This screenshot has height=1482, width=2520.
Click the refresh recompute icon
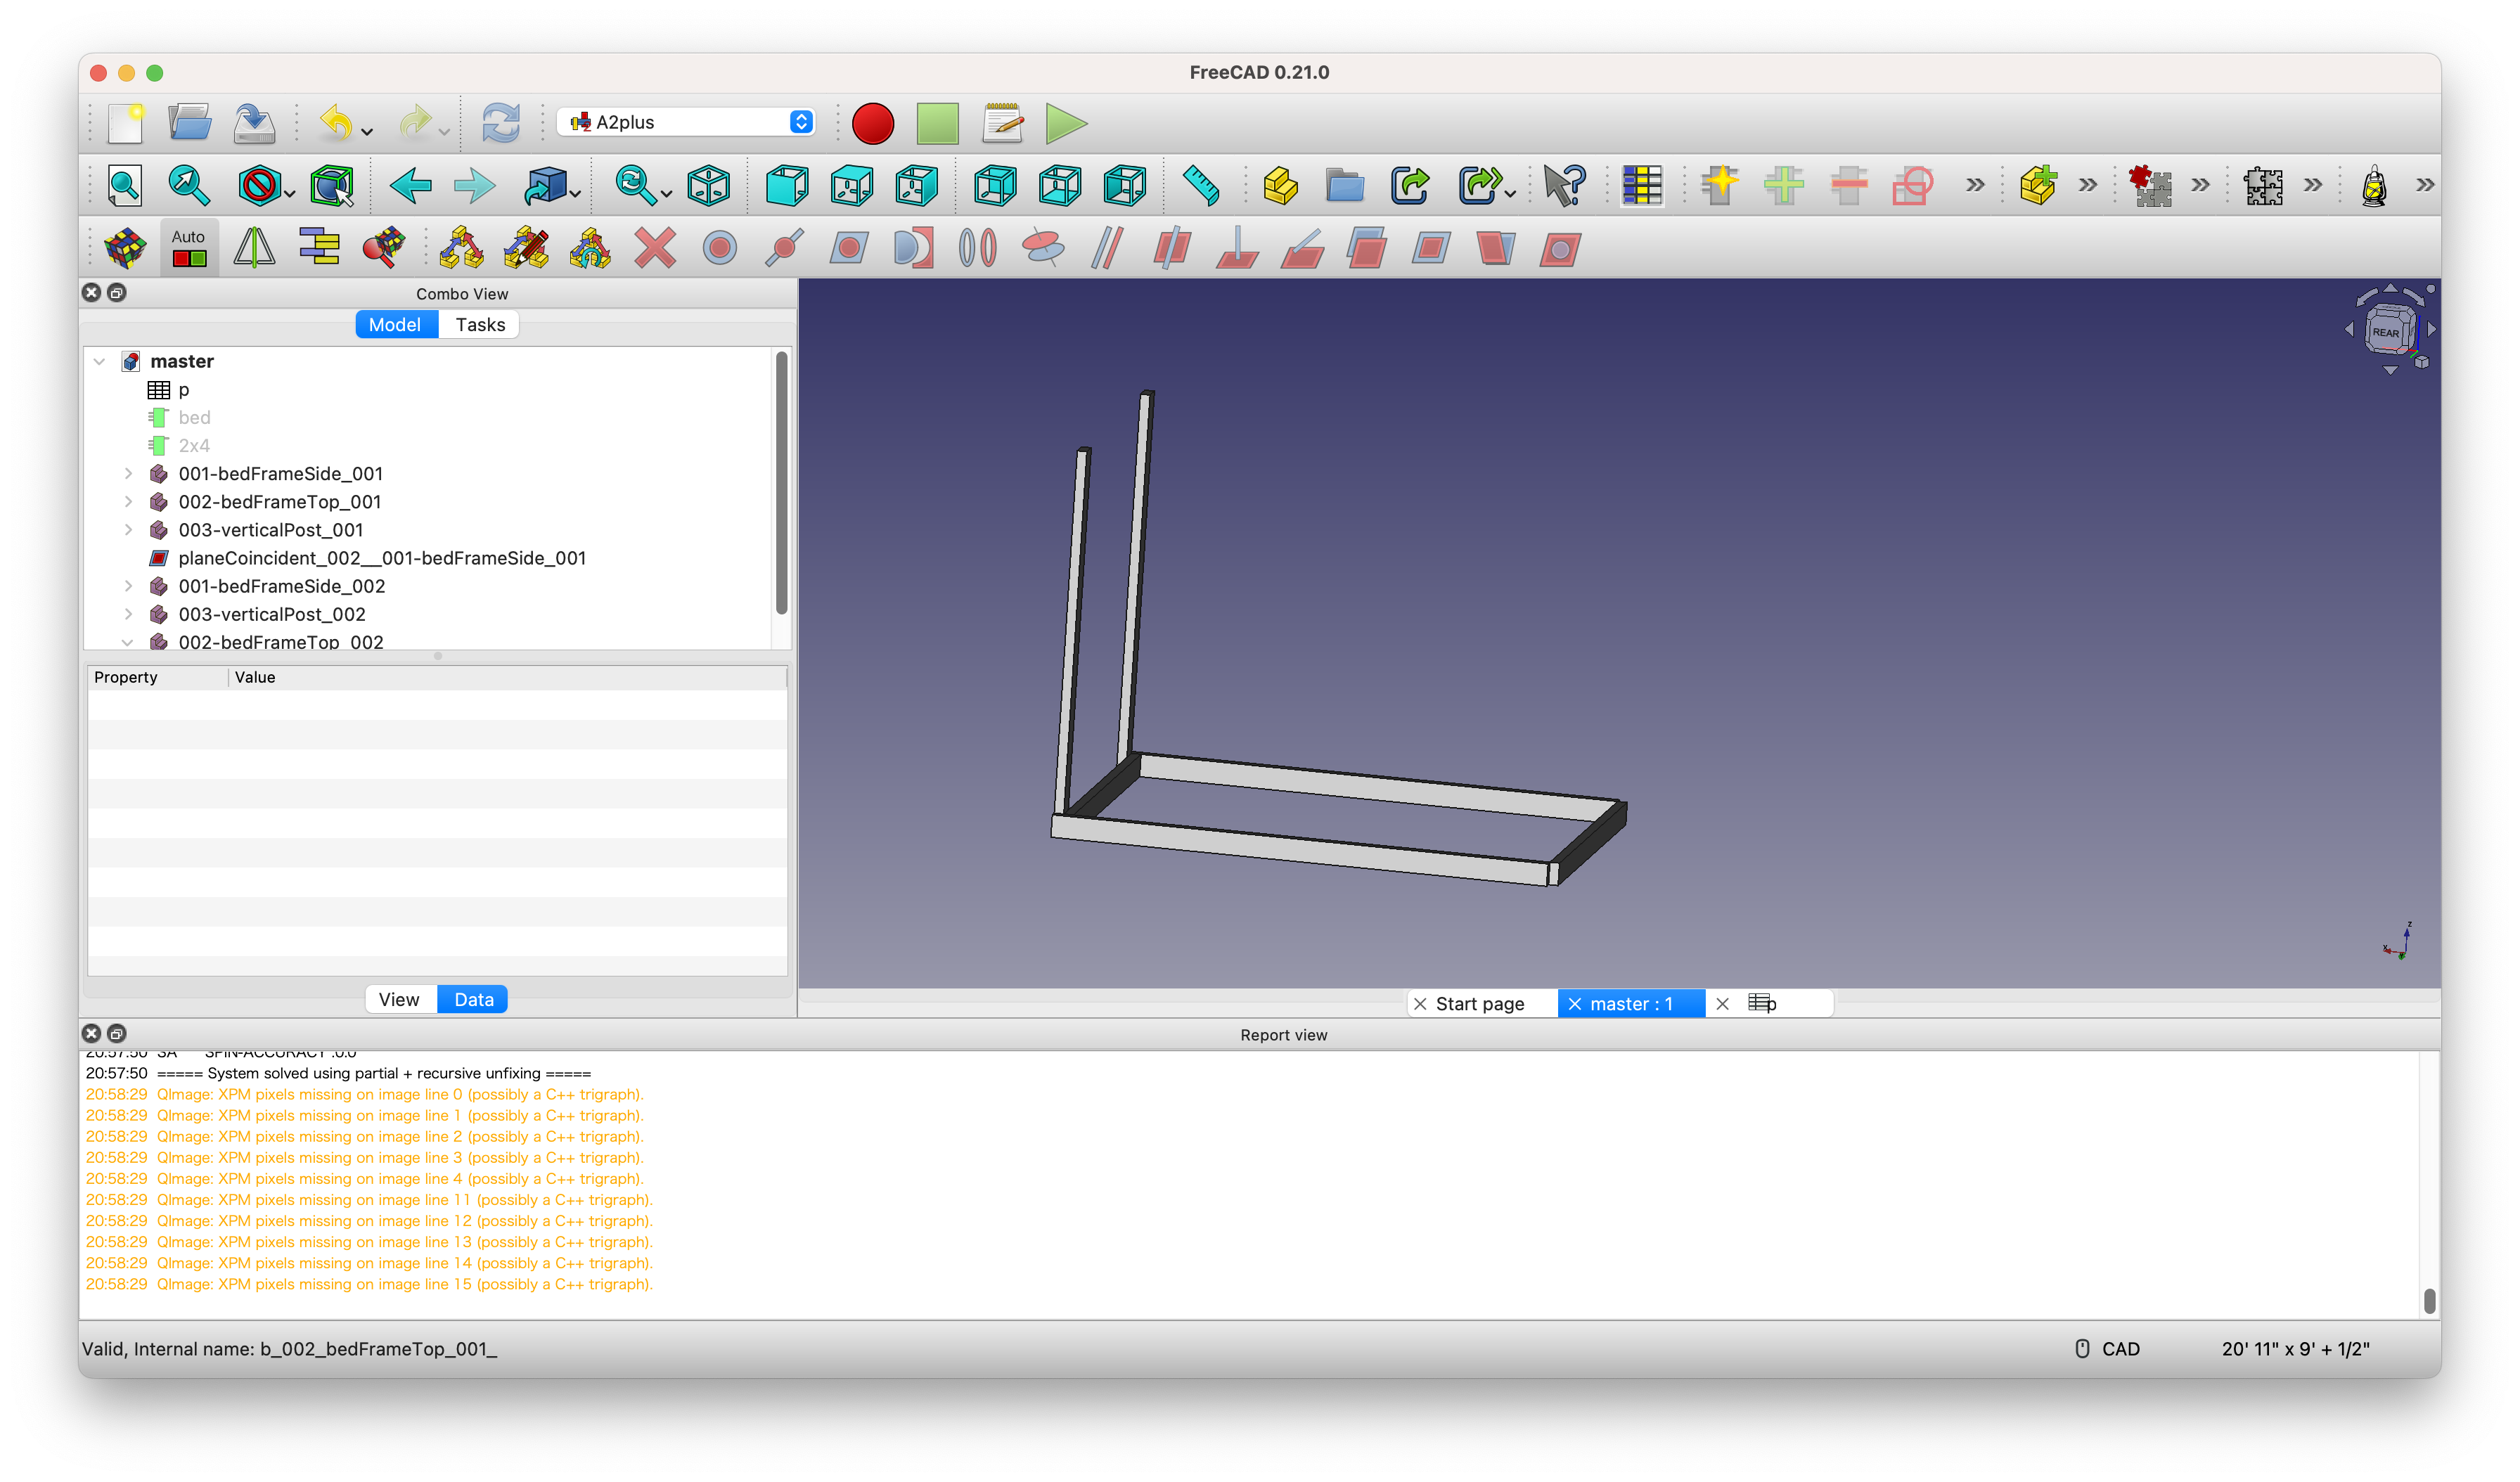501,124
